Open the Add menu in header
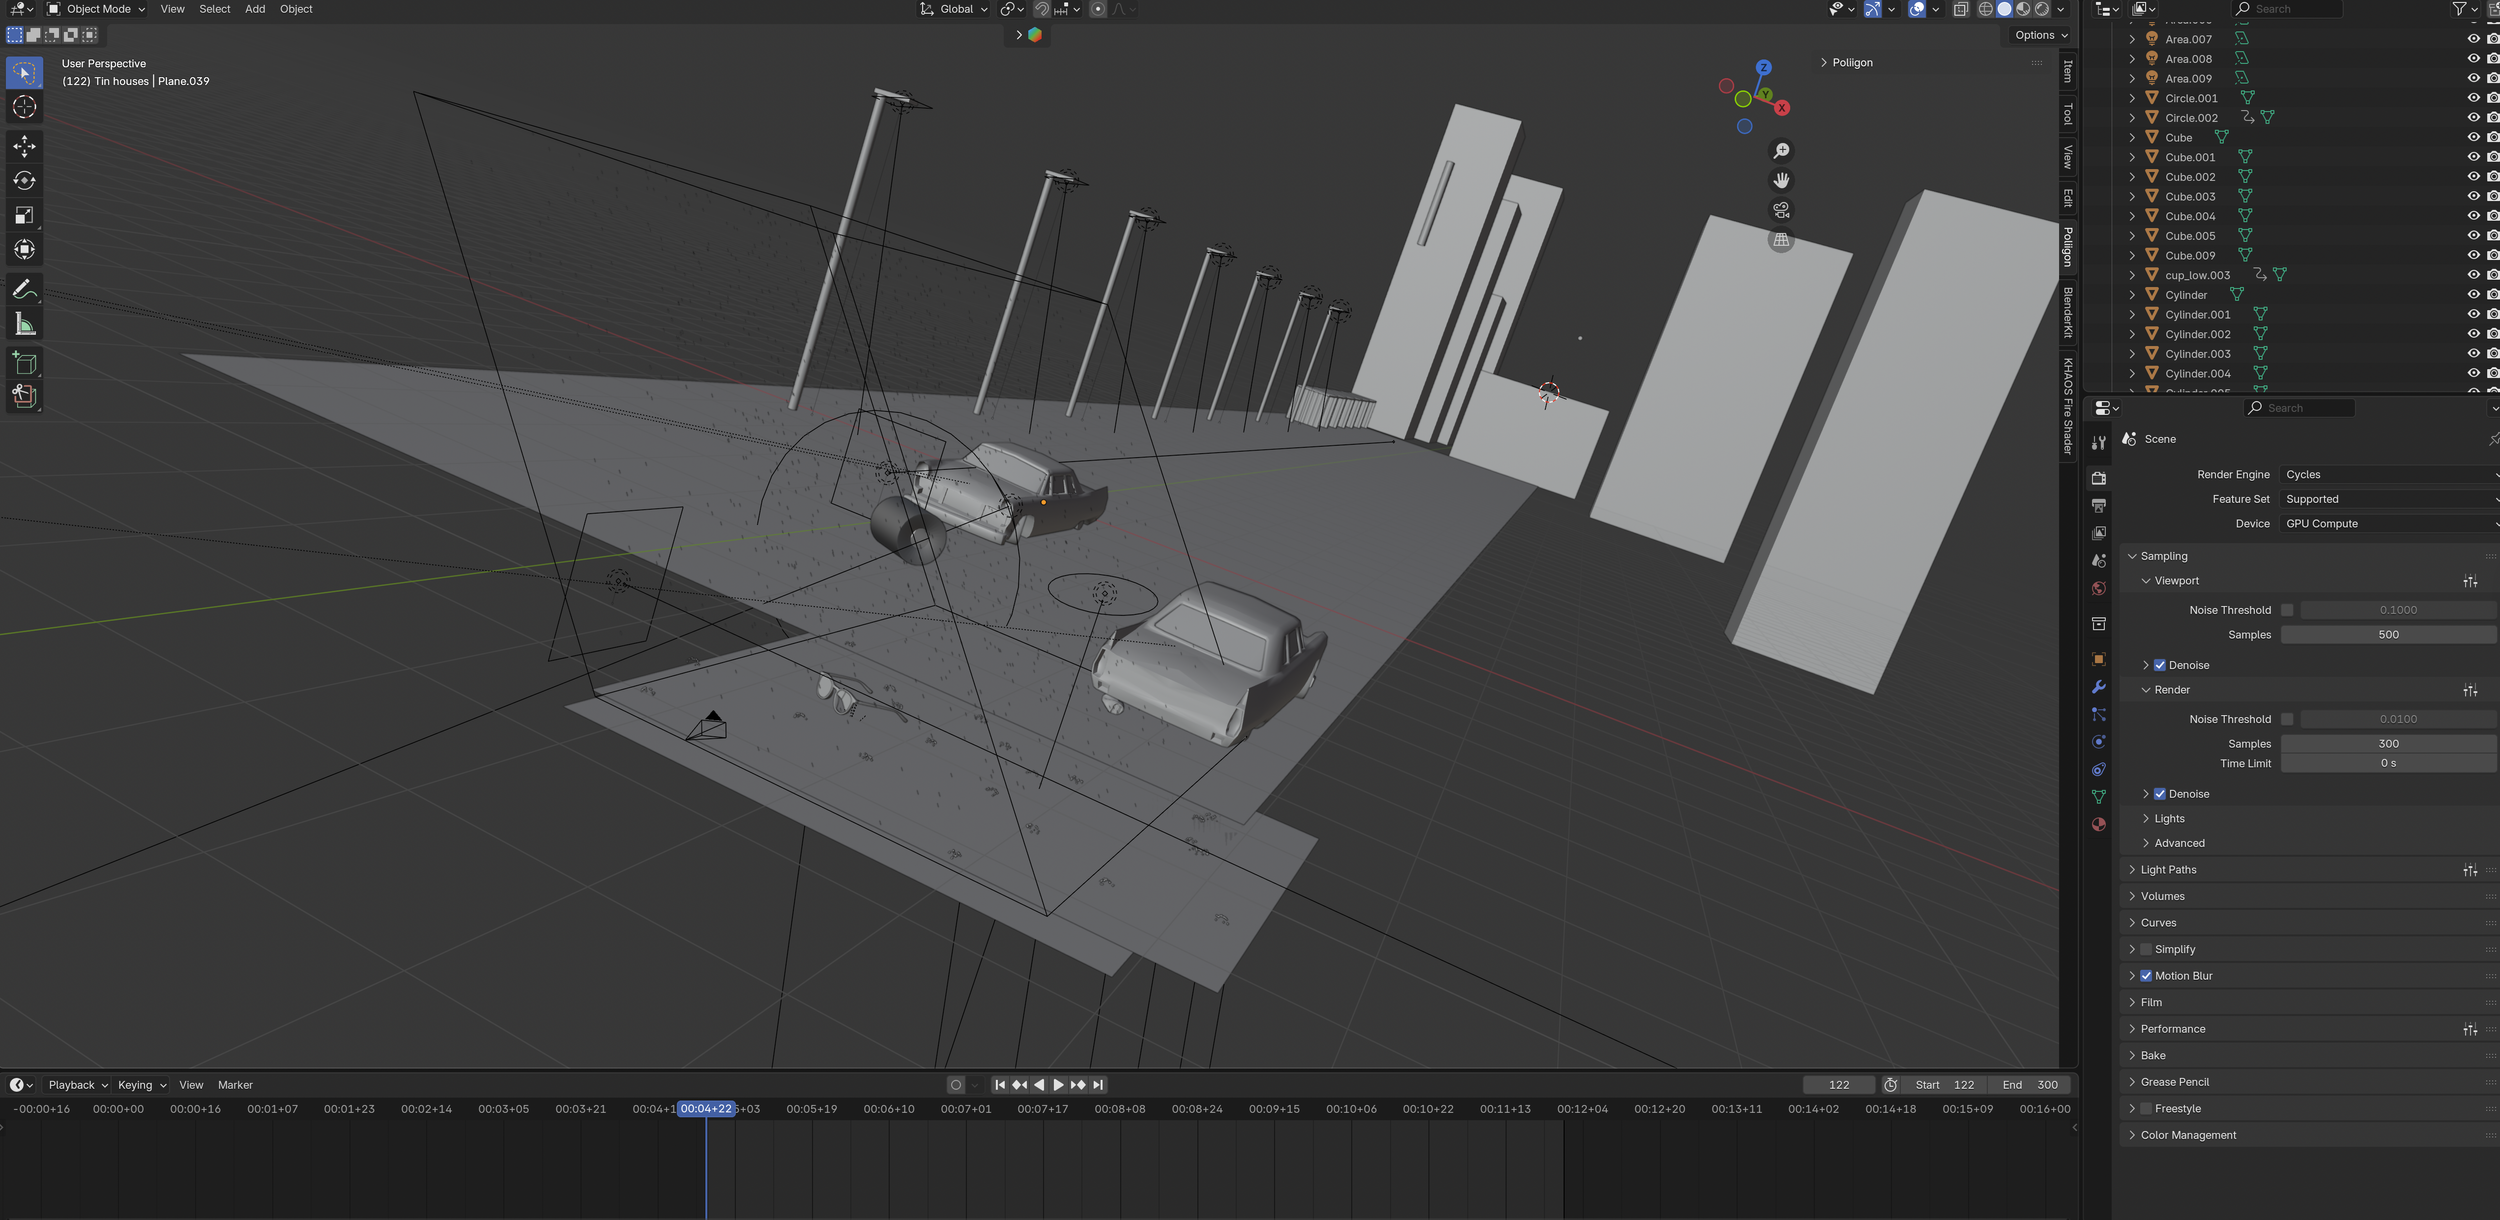 coord(255,9)
